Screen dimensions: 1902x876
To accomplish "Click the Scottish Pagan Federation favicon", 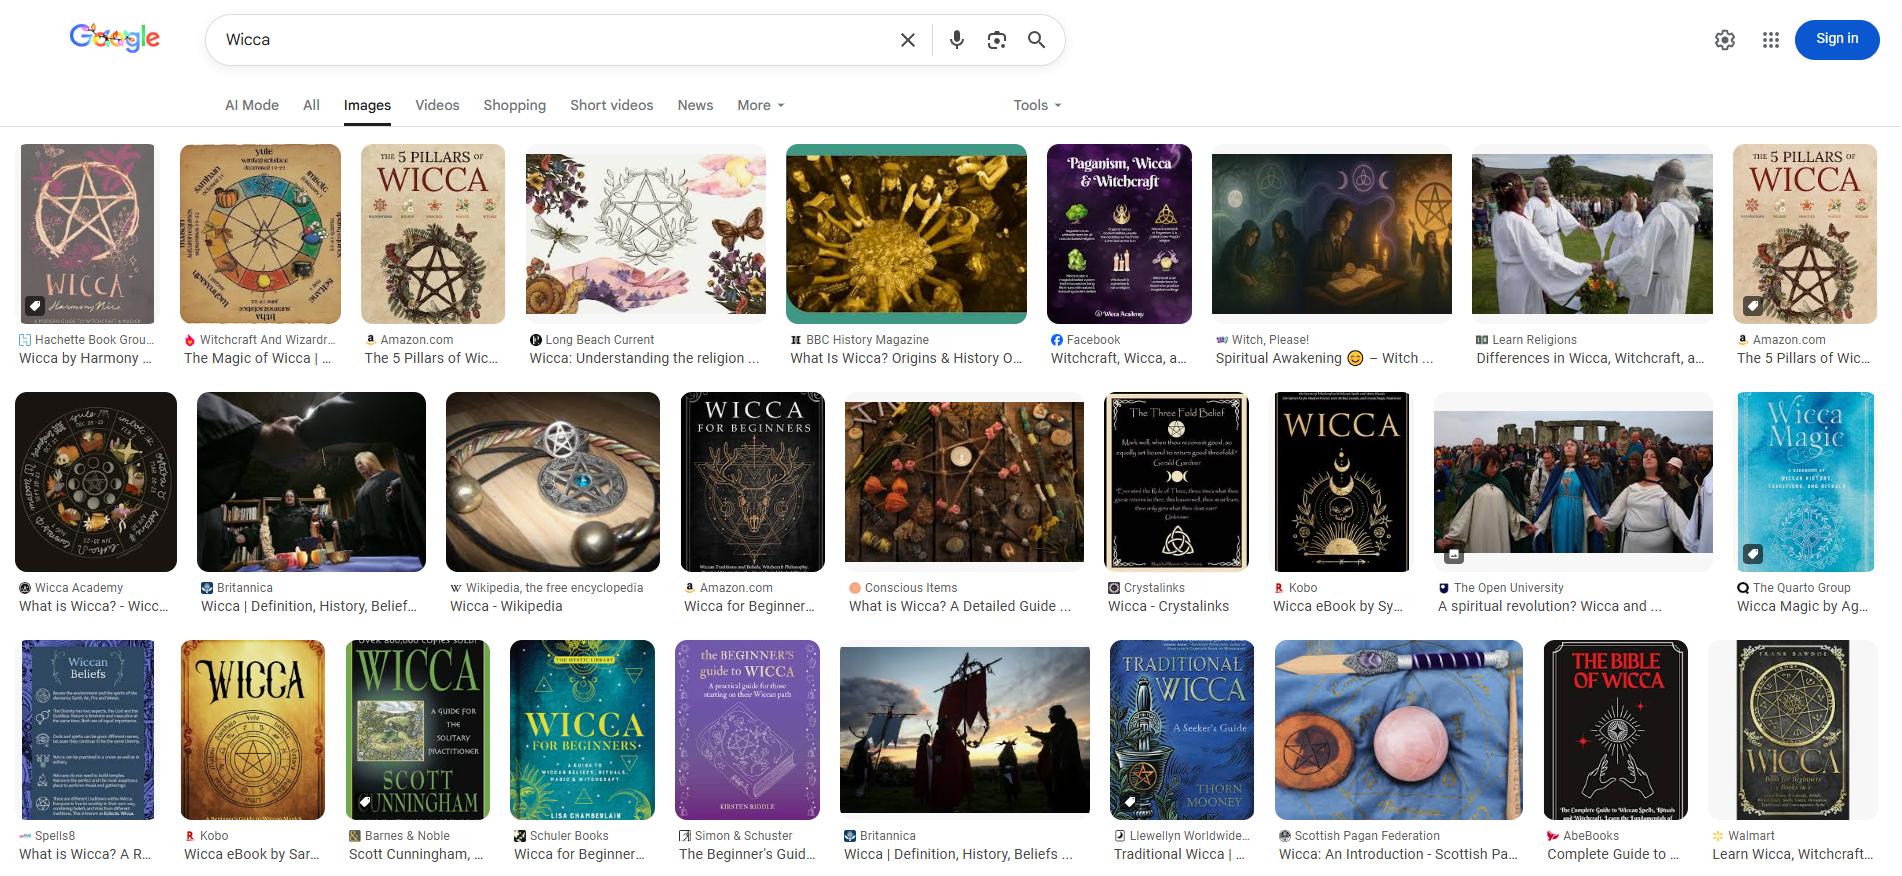I will pyautogui.click(x=1285, y=836).
